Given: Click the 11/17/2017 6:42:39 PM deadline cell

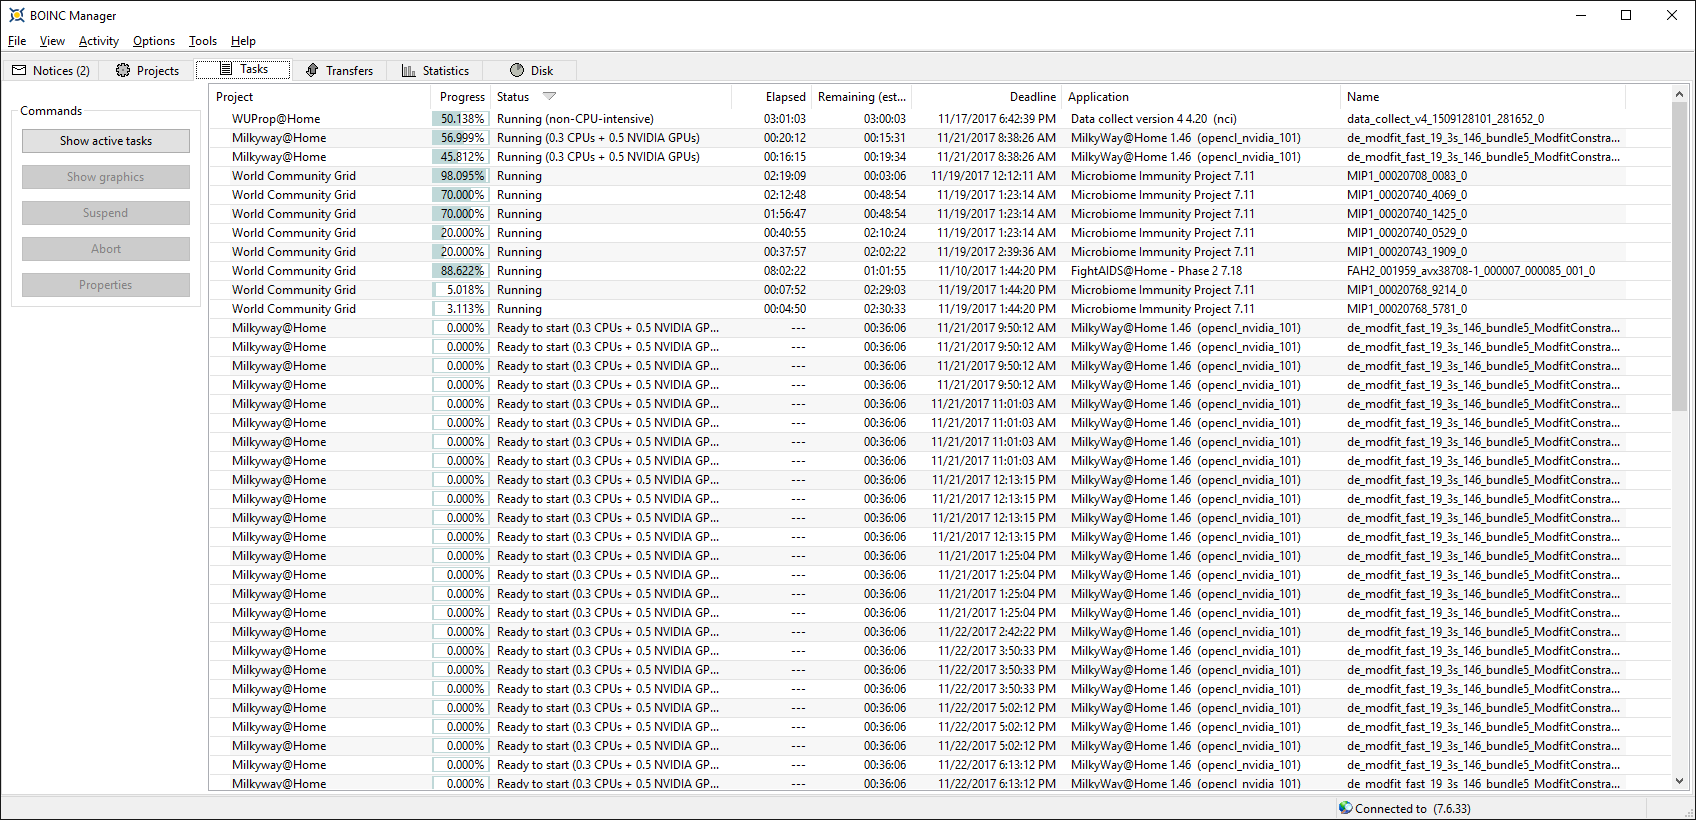Looking at the screenshot, I should [x=996, y=119].
